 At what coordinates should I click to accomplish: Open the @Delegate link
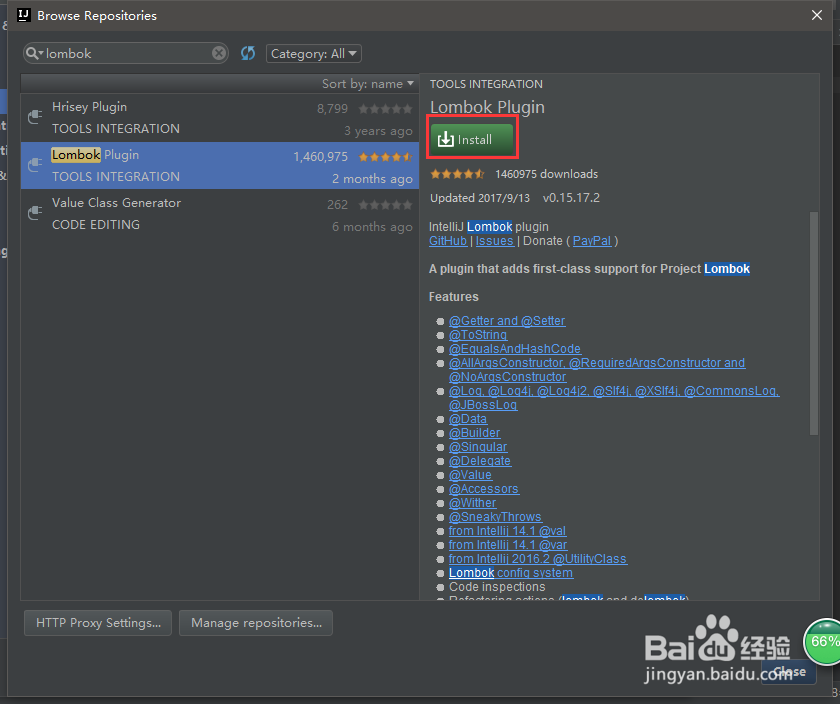tap(479, 461)
